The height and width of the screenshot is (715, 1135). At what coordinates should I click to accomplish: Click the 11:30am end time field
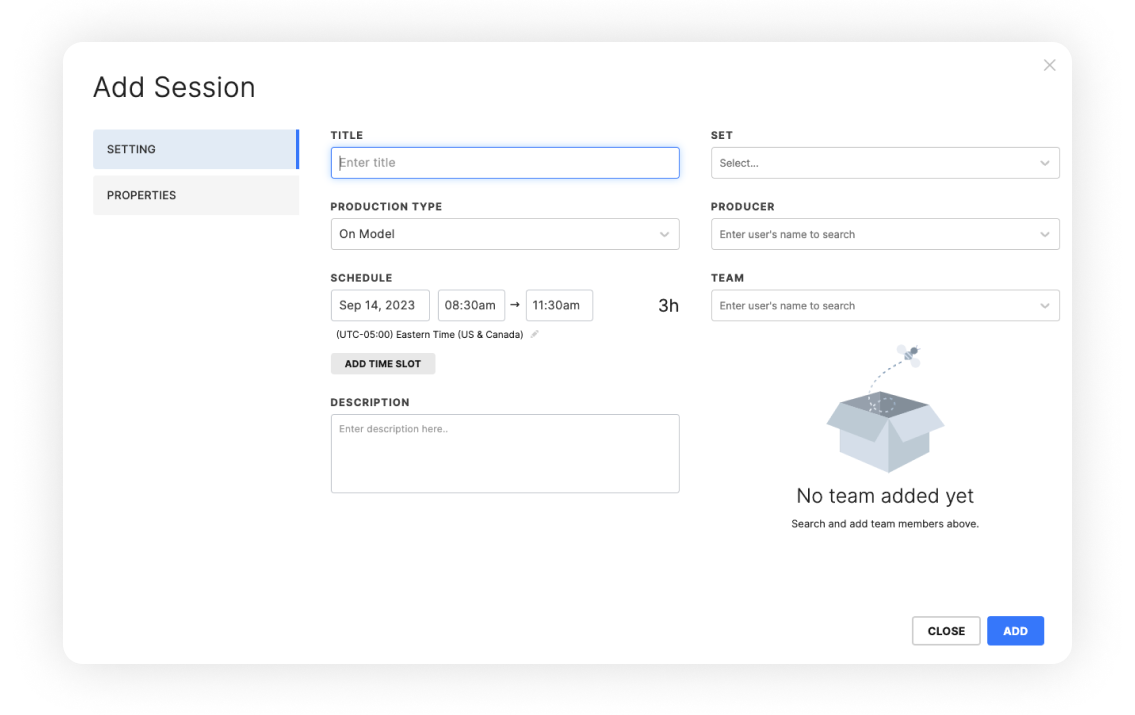(x=559, y=305)
